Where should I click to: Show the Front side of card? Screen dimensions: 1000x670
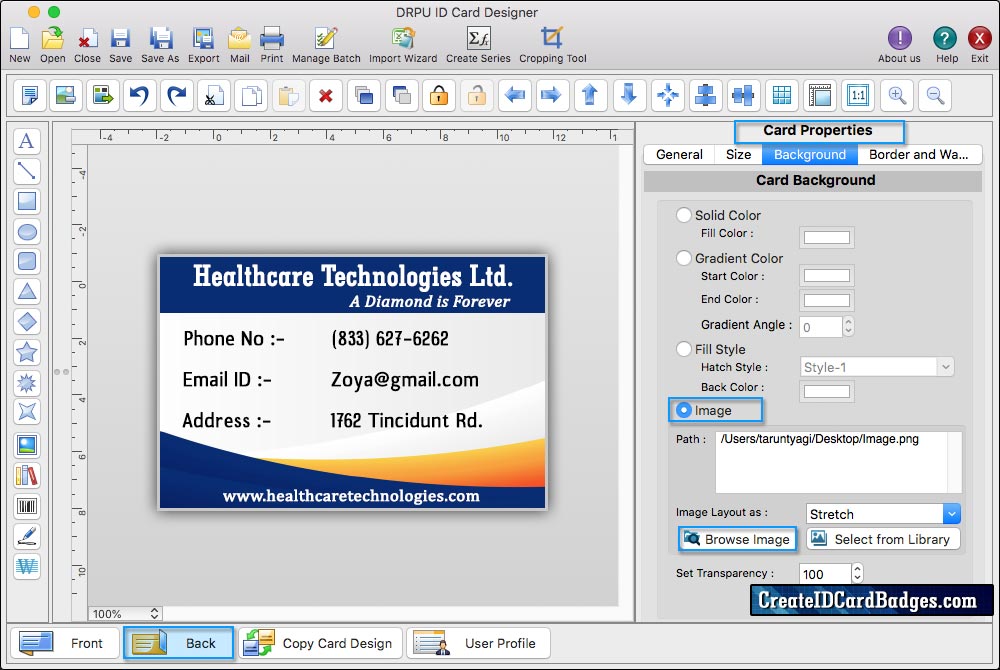click(65, 643)
